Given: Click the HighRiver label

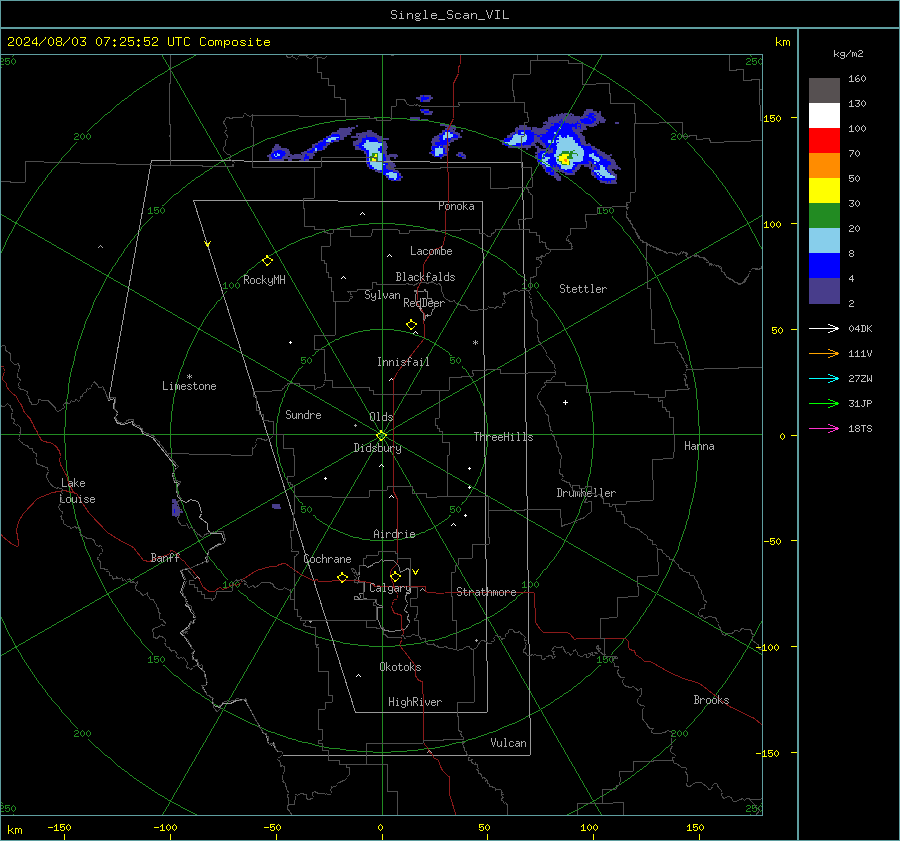Looking at the screenshot, I should coord(415,702).
